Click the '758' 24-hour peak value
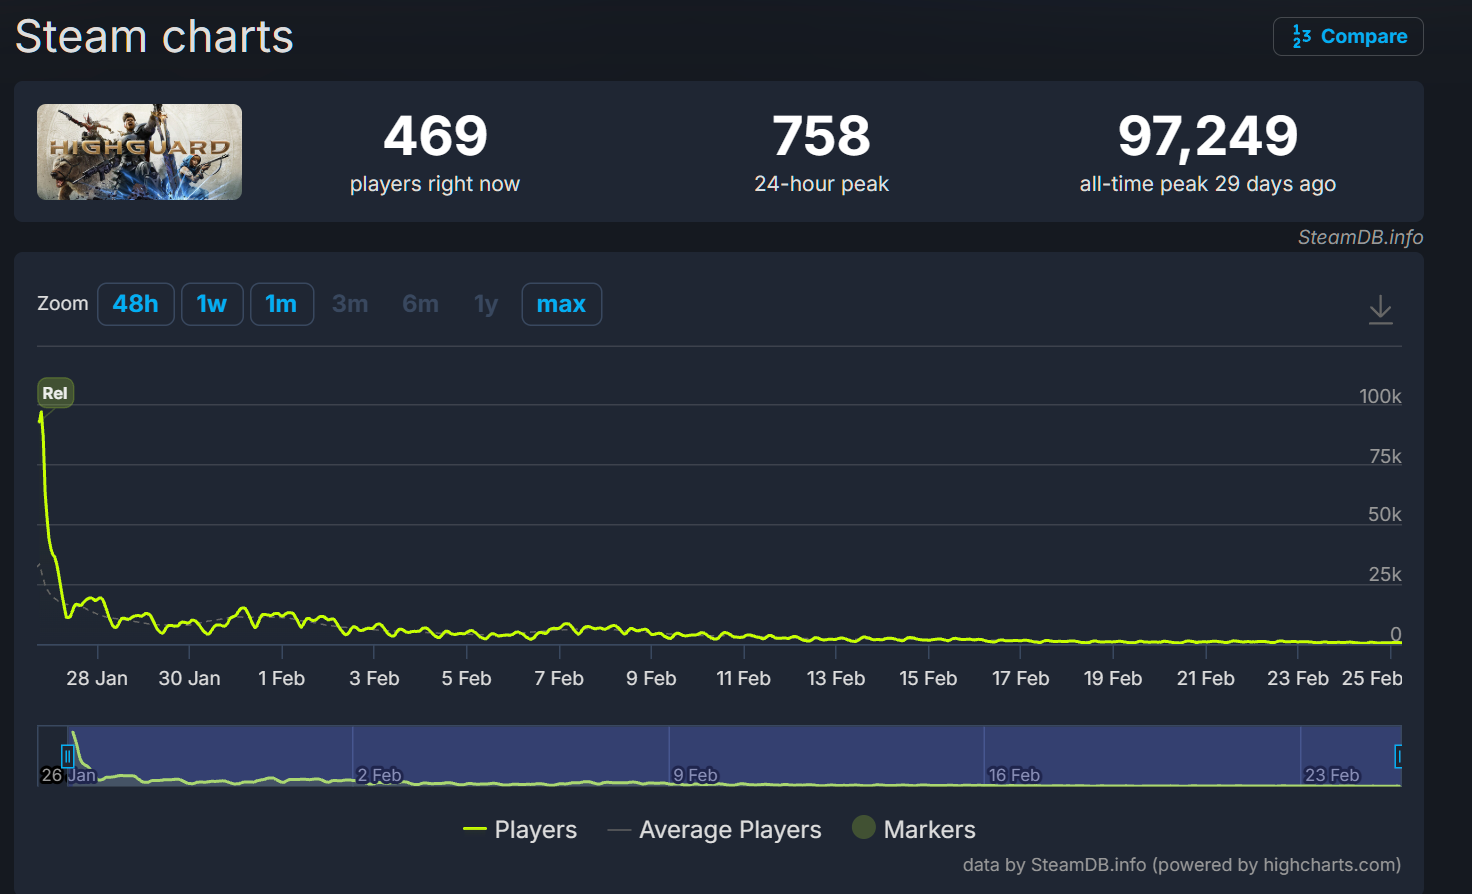This screenshot has height=894, width=1472. (x=821, y=136)
